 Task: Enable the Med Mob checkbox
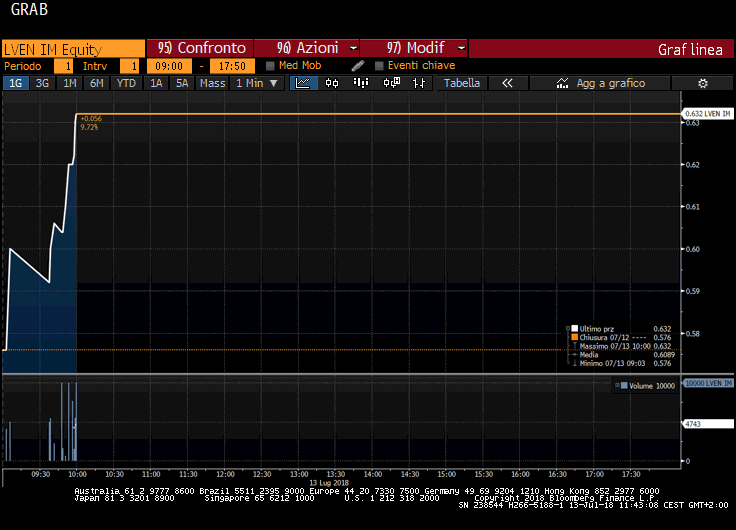(270, 66)
